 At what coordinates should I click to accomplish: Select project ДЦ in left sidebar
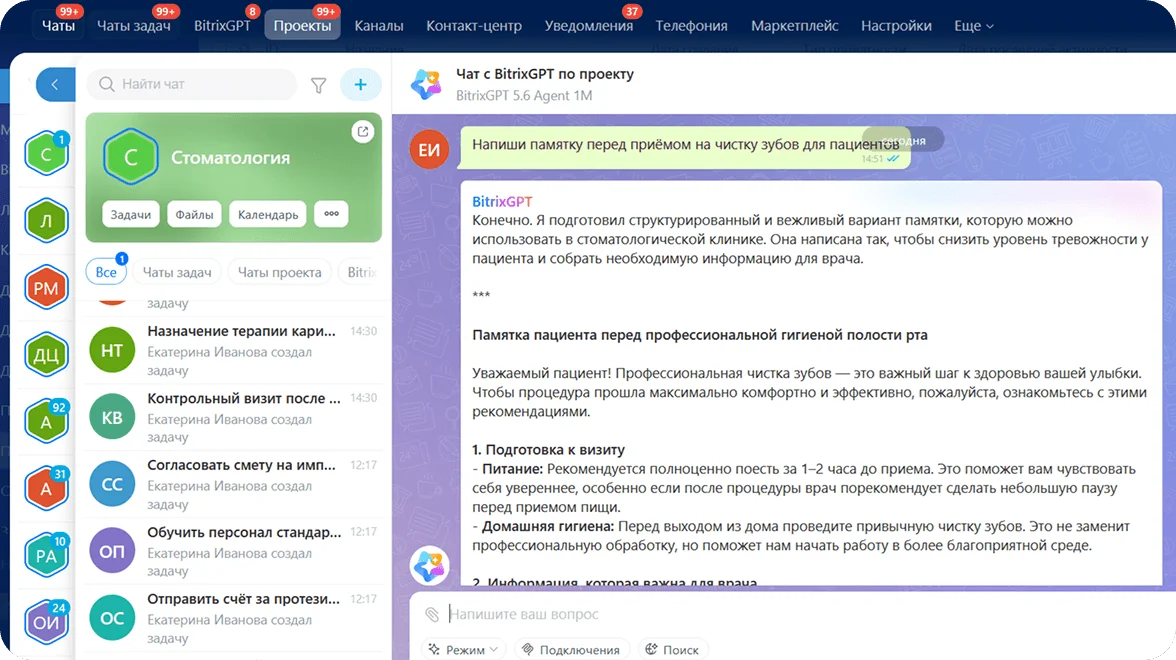pos(46,355)
